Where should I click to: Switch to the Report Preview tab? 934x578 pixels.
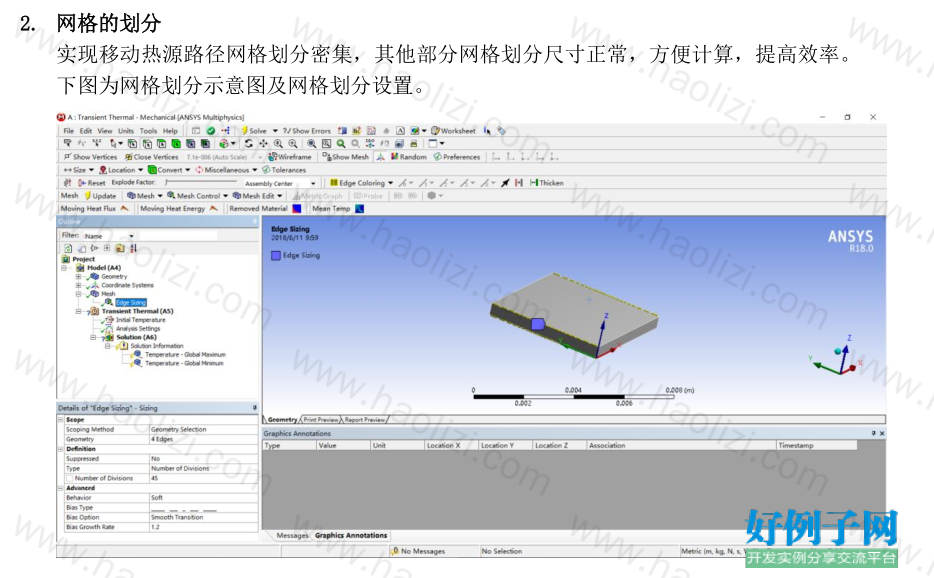365,419
